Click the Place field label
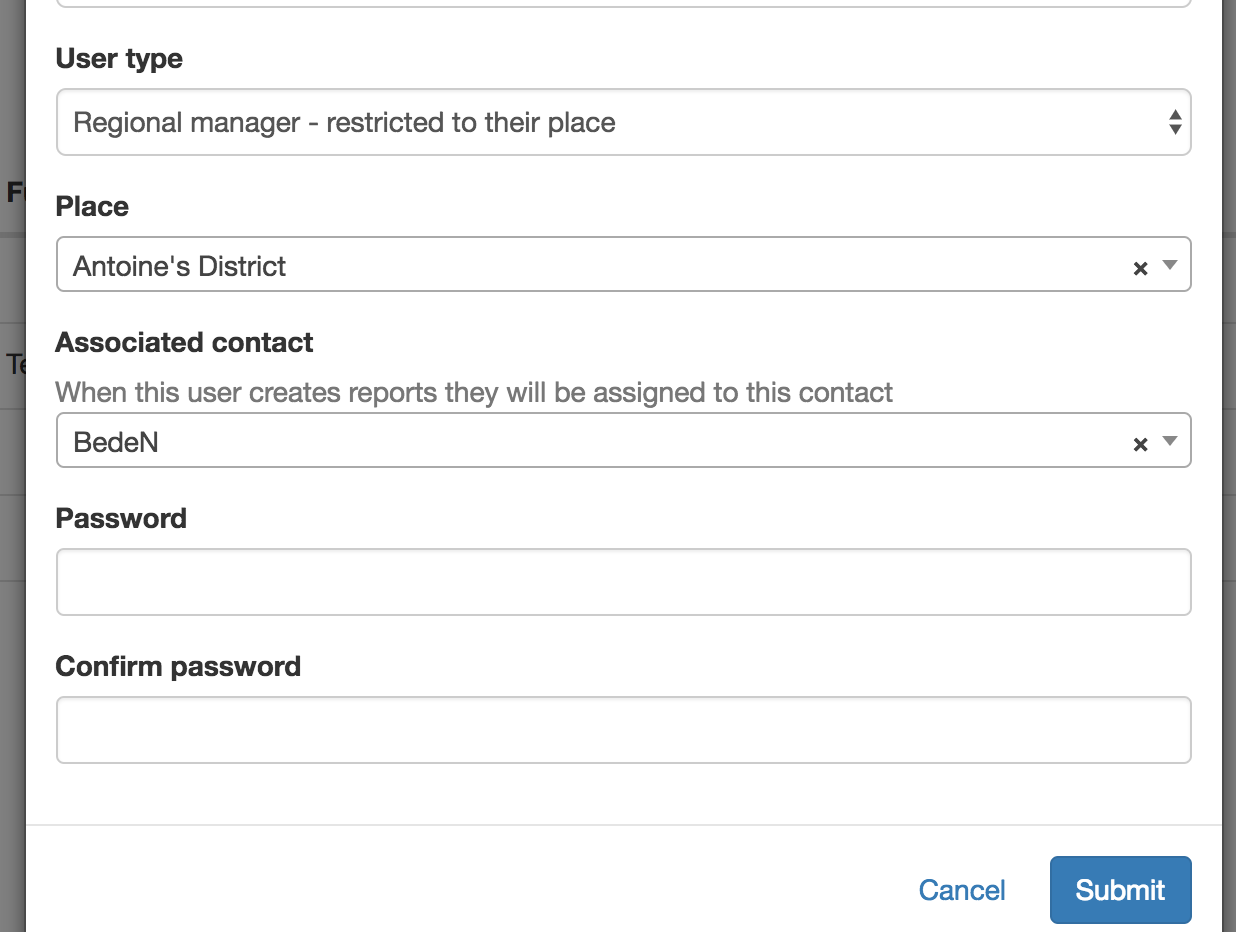Image resolution: width=1236 pixels, height=932 pixels. coord(92,207)
